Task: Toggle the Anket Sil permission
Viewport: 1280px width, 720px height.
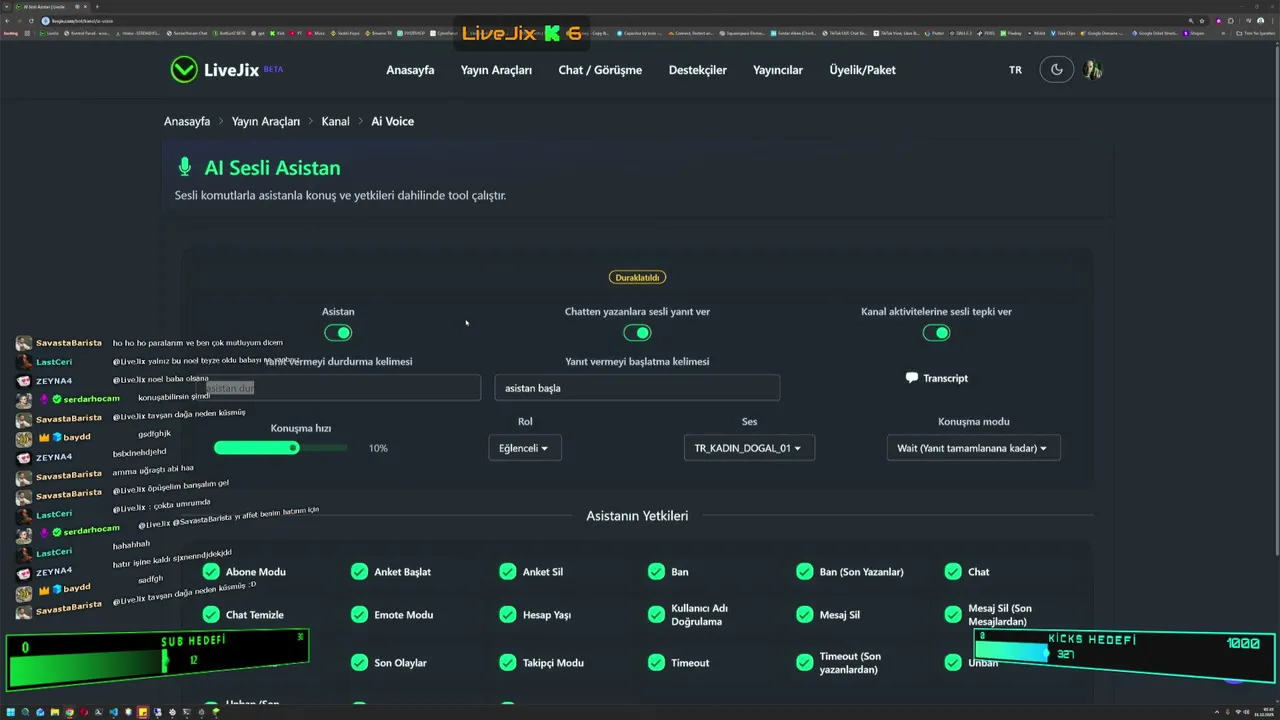Action: (x=508, y=572)
